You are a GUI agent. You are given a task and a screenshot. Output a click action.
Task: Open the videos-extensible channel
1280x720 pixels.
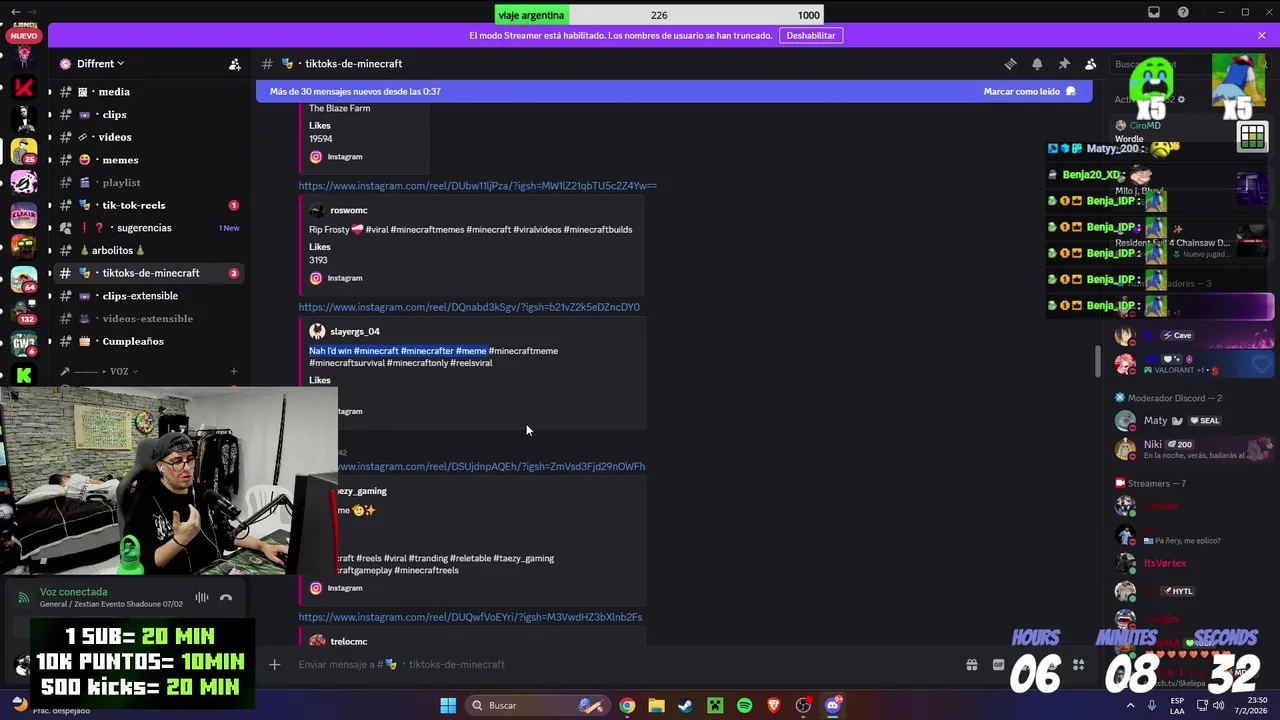coord(149,319)
